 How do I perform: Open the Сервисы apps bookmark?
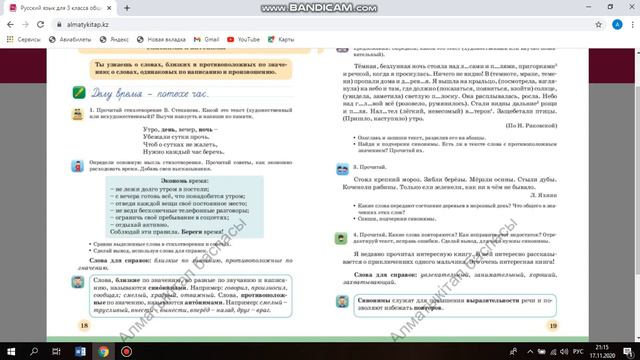click(23, 40)
